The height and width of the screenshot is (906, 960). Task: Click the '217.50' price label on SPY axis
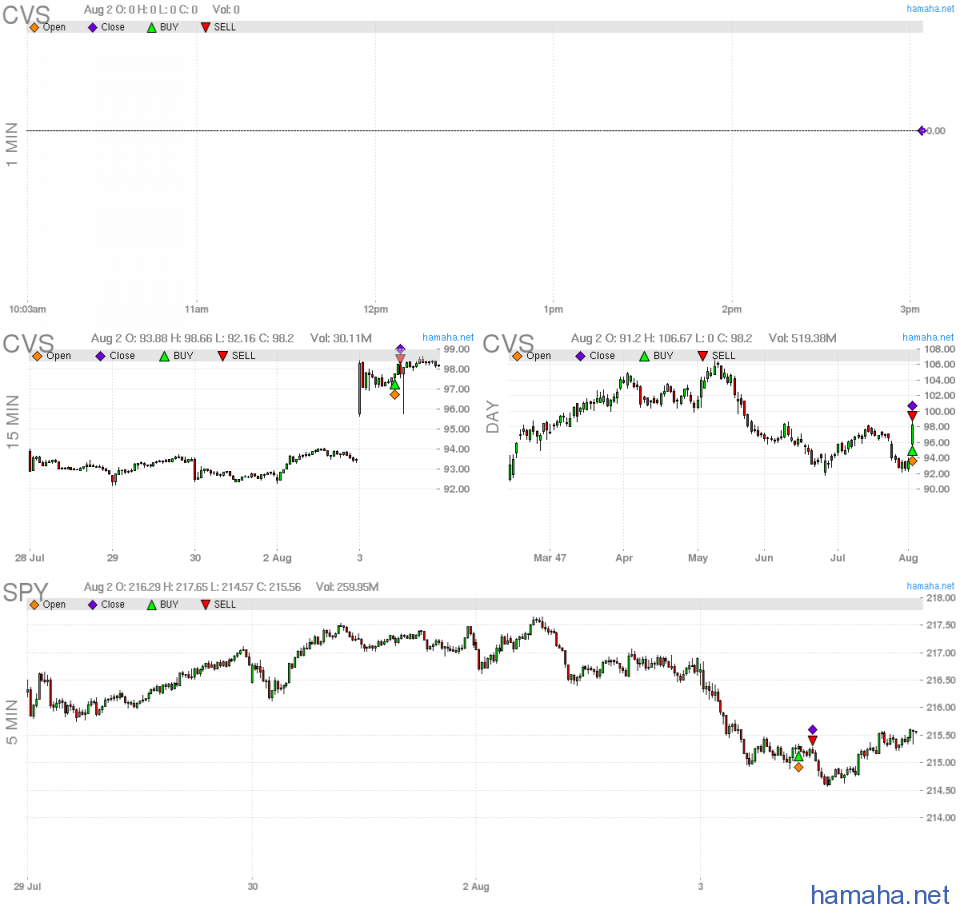(941, 625)
